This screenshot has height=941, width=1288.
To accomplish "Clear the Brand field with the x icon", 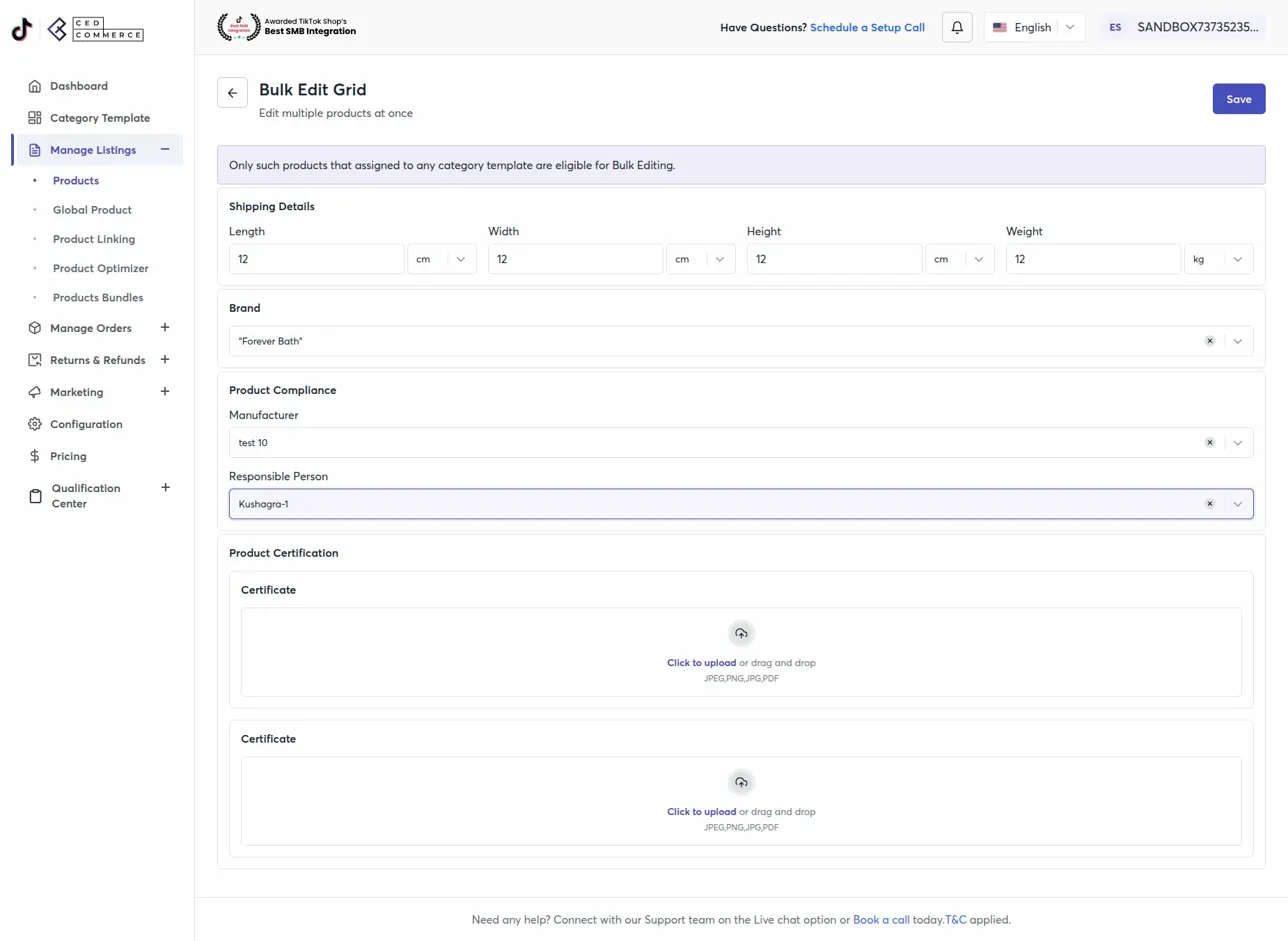I will [1210, 341].
